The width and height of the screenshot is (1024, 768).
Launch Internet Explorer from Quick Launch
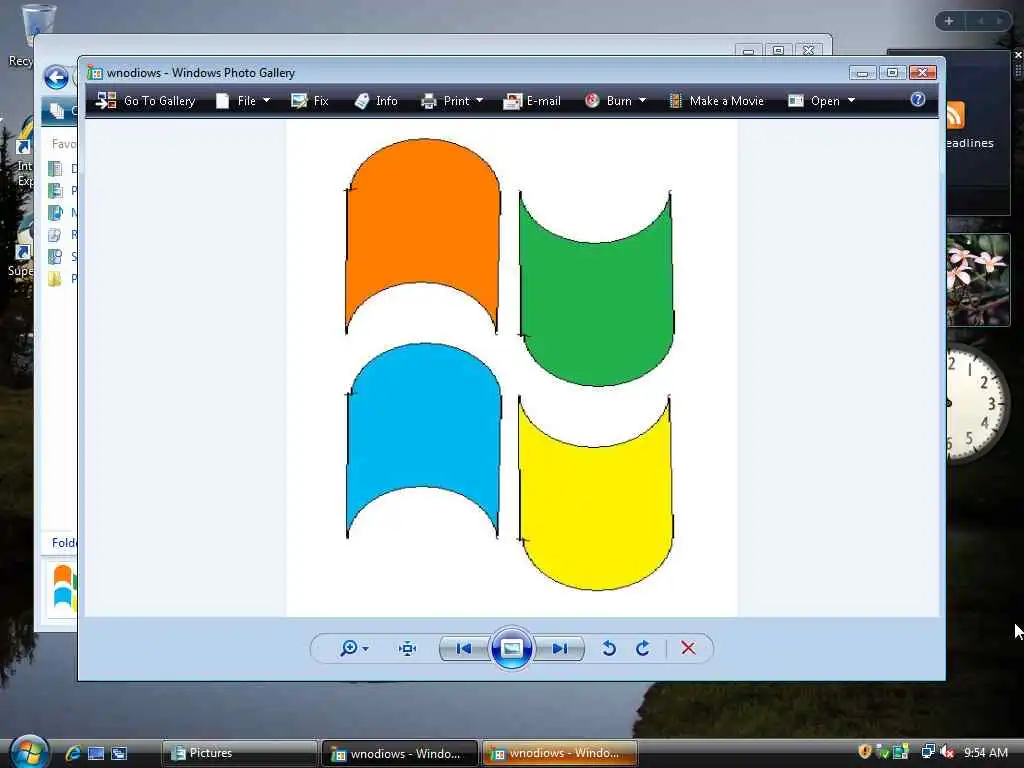click(72, 753)
